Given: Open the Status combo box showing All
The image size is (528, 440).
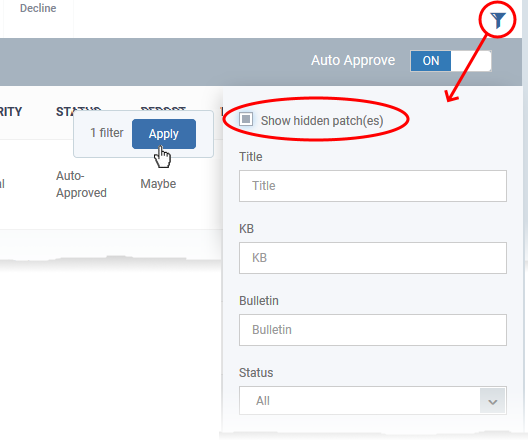Looking at the screenshot, I should coord(372,401).
